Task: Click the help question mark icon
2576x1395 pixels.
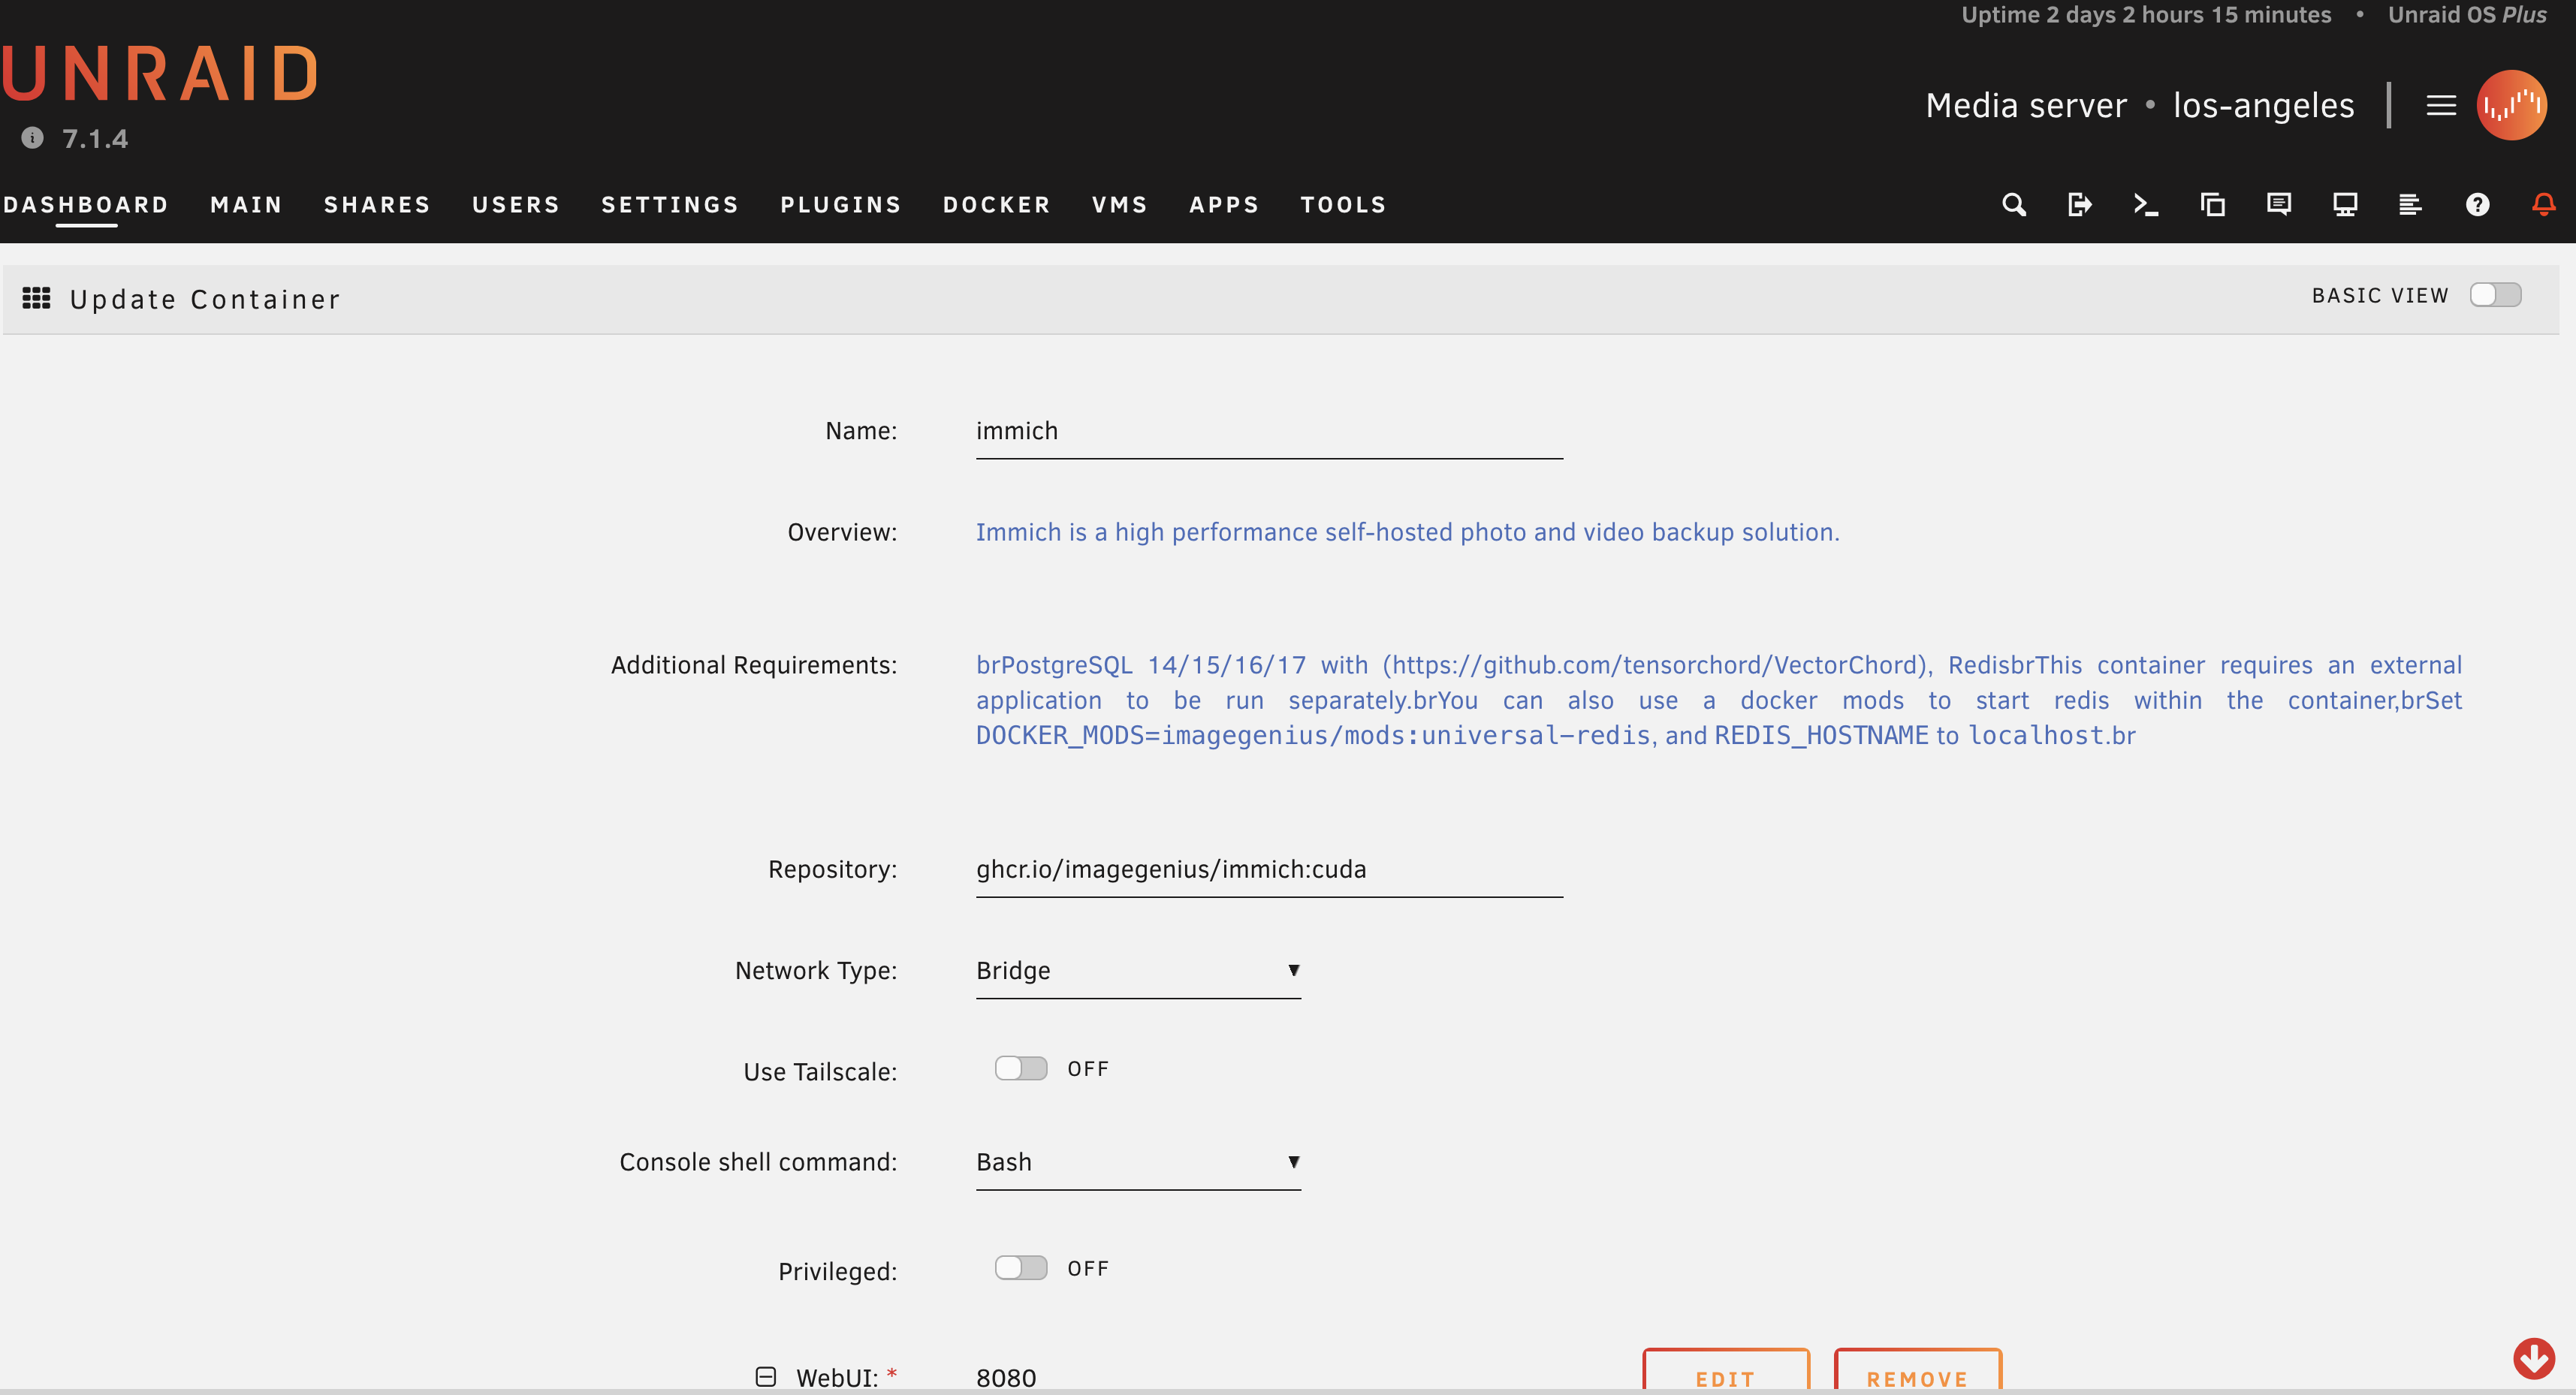Action: point(2477,205)
